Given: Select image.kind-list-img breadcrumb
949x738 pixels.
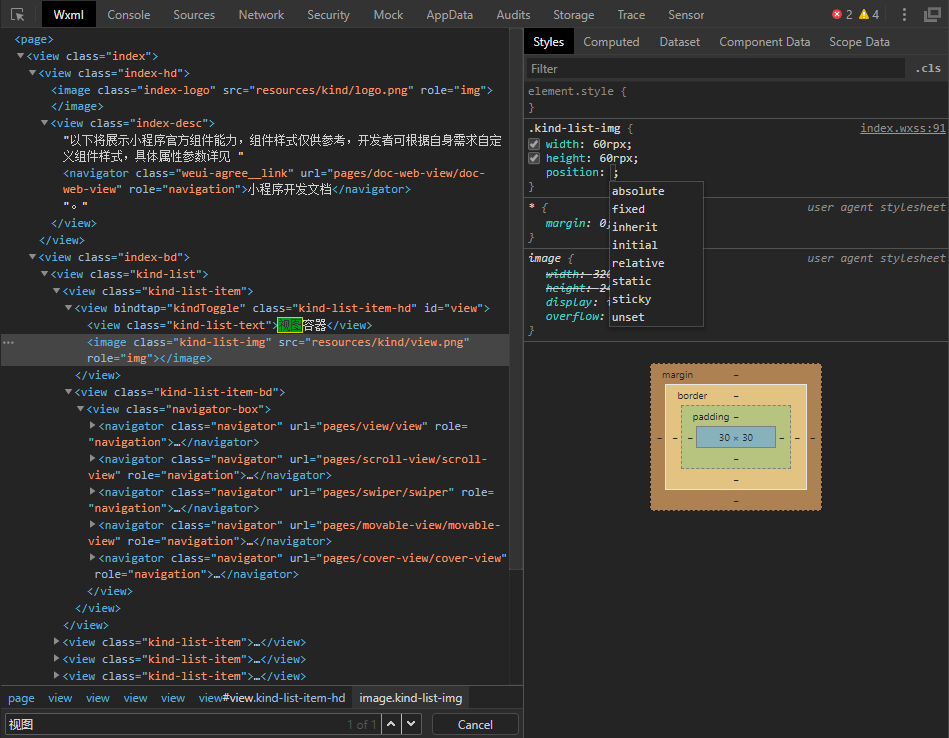Looking at the screenshot, I should pyautogui.click(x=410, y=698).
